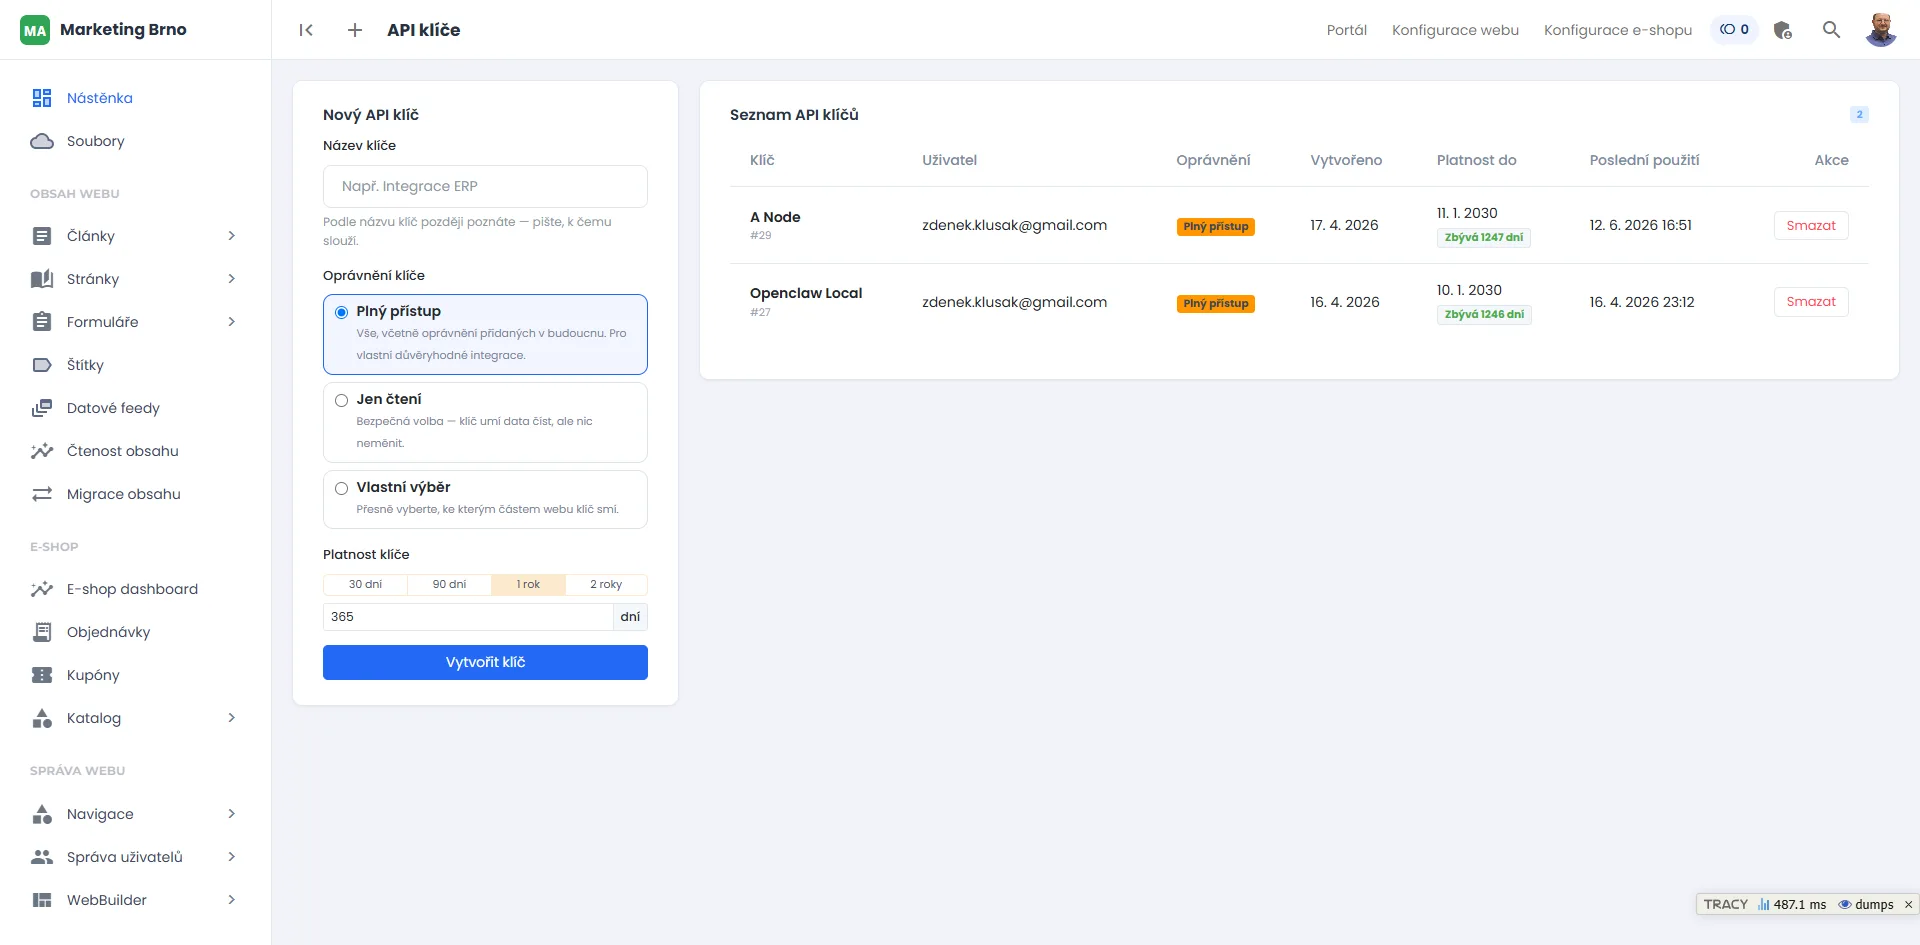Image resolution: width=1920 pixels, height=945 pixels.
Task: Click the Migrace obsahu arrows icon
Action: pyautogui.click(x=42, y=494)
